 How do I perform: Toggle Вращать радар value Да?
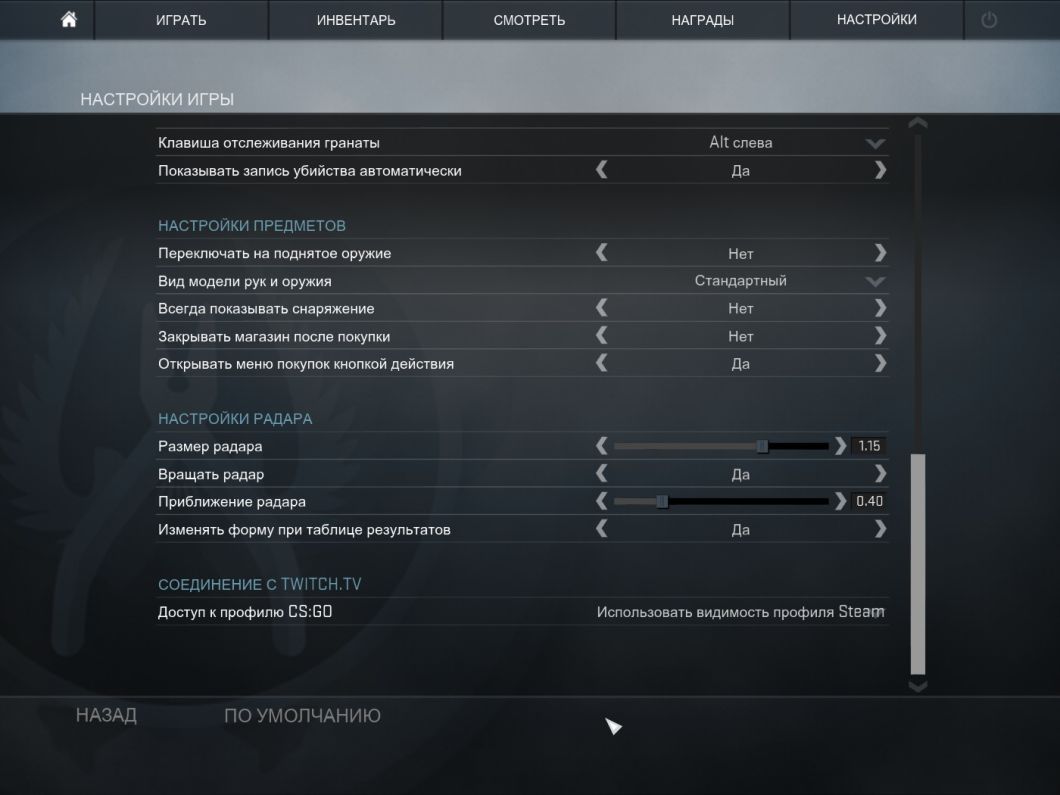(x=740, y=475)
